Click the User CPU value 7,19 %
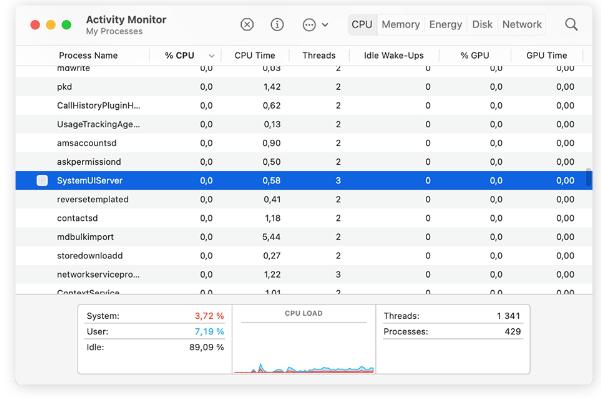 pos(209,331)
